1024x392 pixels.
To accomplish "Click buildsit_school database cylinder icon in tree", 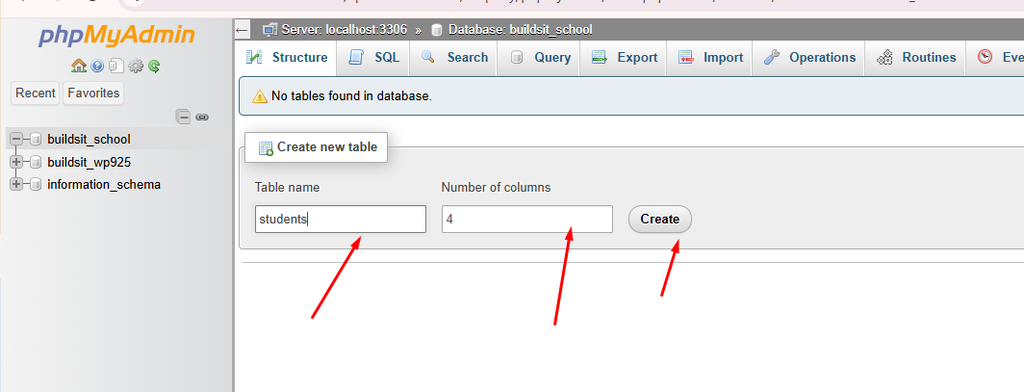I will click(36, 139).
